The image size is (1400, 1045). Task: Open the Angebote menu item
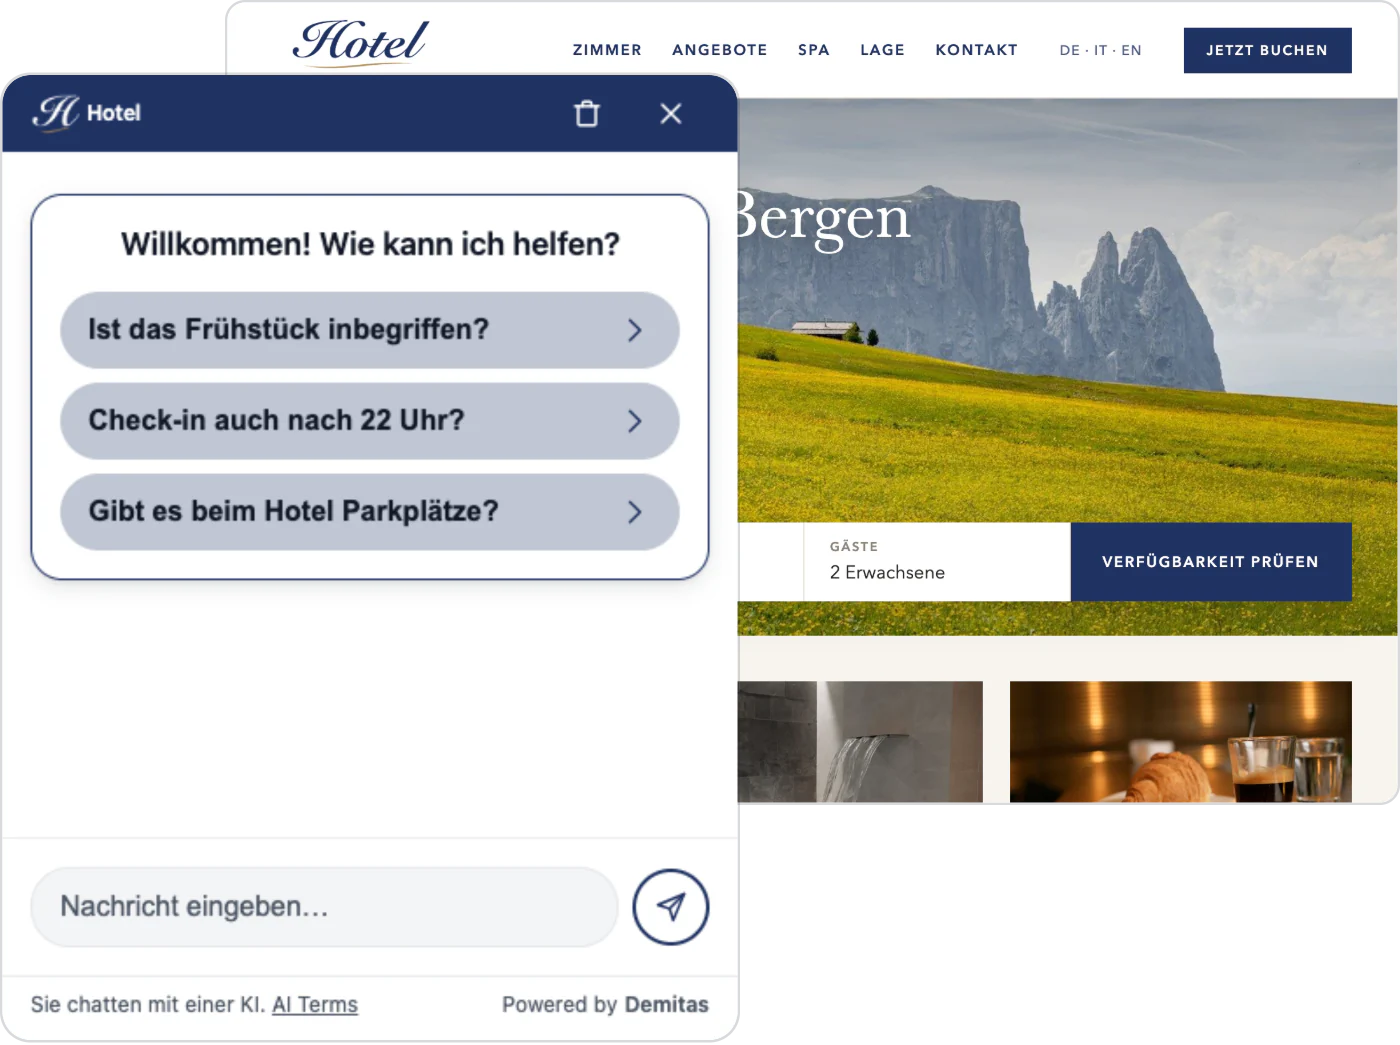point(720,50)
